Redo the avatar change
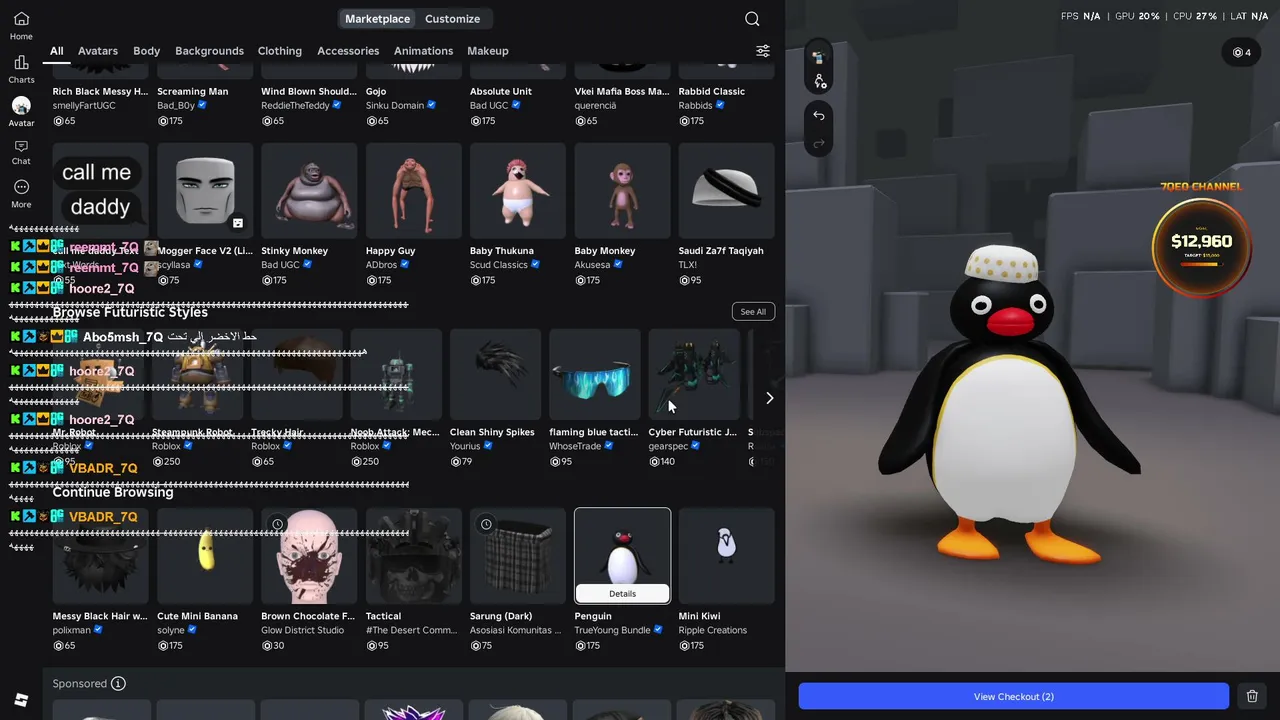Image resolution: width=1280 pixels, height=720 pixels. pyautogui.click(x=819, y=144)
